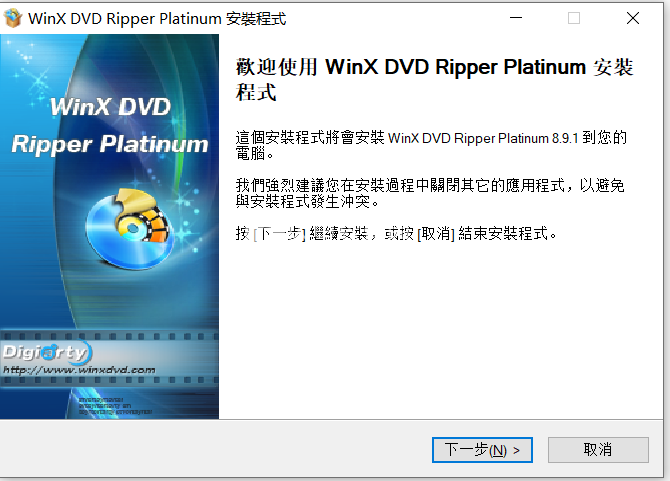Close the installer window
This screenshot has width=670, height=481.
click(633, 18)
